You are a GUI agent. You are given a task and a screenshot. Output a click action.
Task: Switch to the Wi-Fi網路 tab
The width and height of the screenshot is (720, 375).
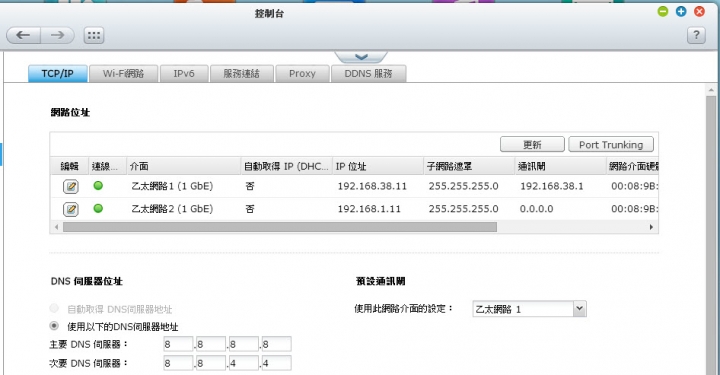(124, 73)
